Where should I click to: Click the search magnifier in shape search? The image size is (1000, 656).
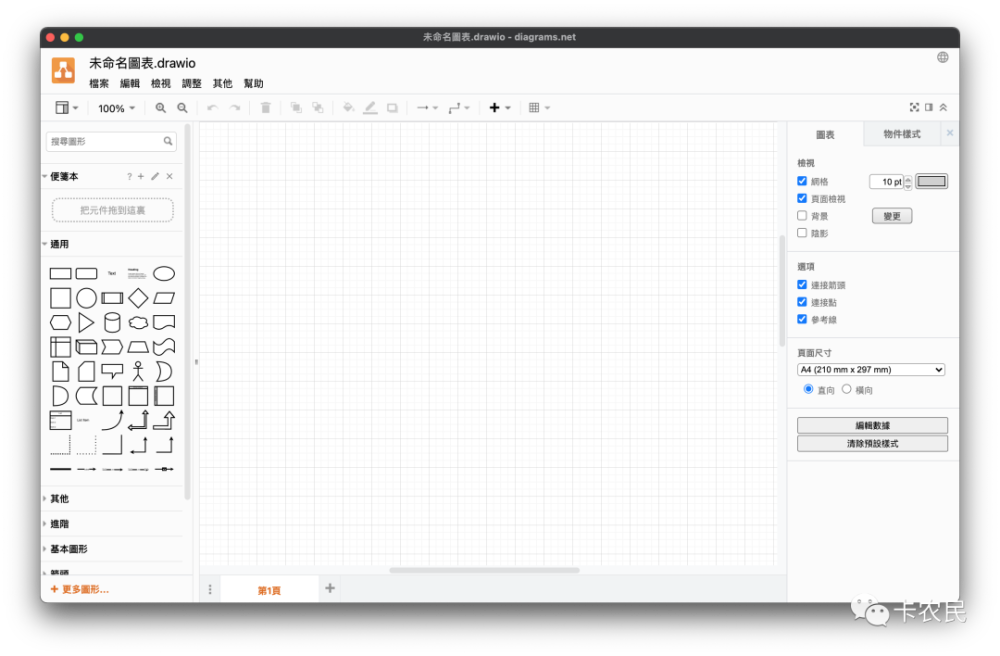[x=168, y=141]
